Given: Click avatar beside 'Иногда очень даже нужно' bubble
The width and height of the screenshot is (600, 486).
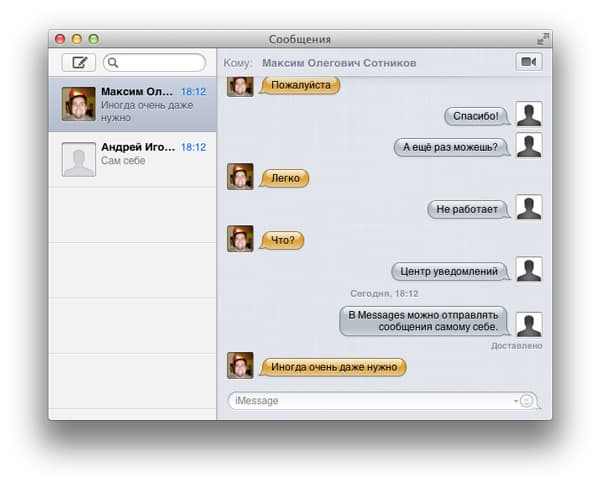Looking at the screenshot, I should [240, 365].
